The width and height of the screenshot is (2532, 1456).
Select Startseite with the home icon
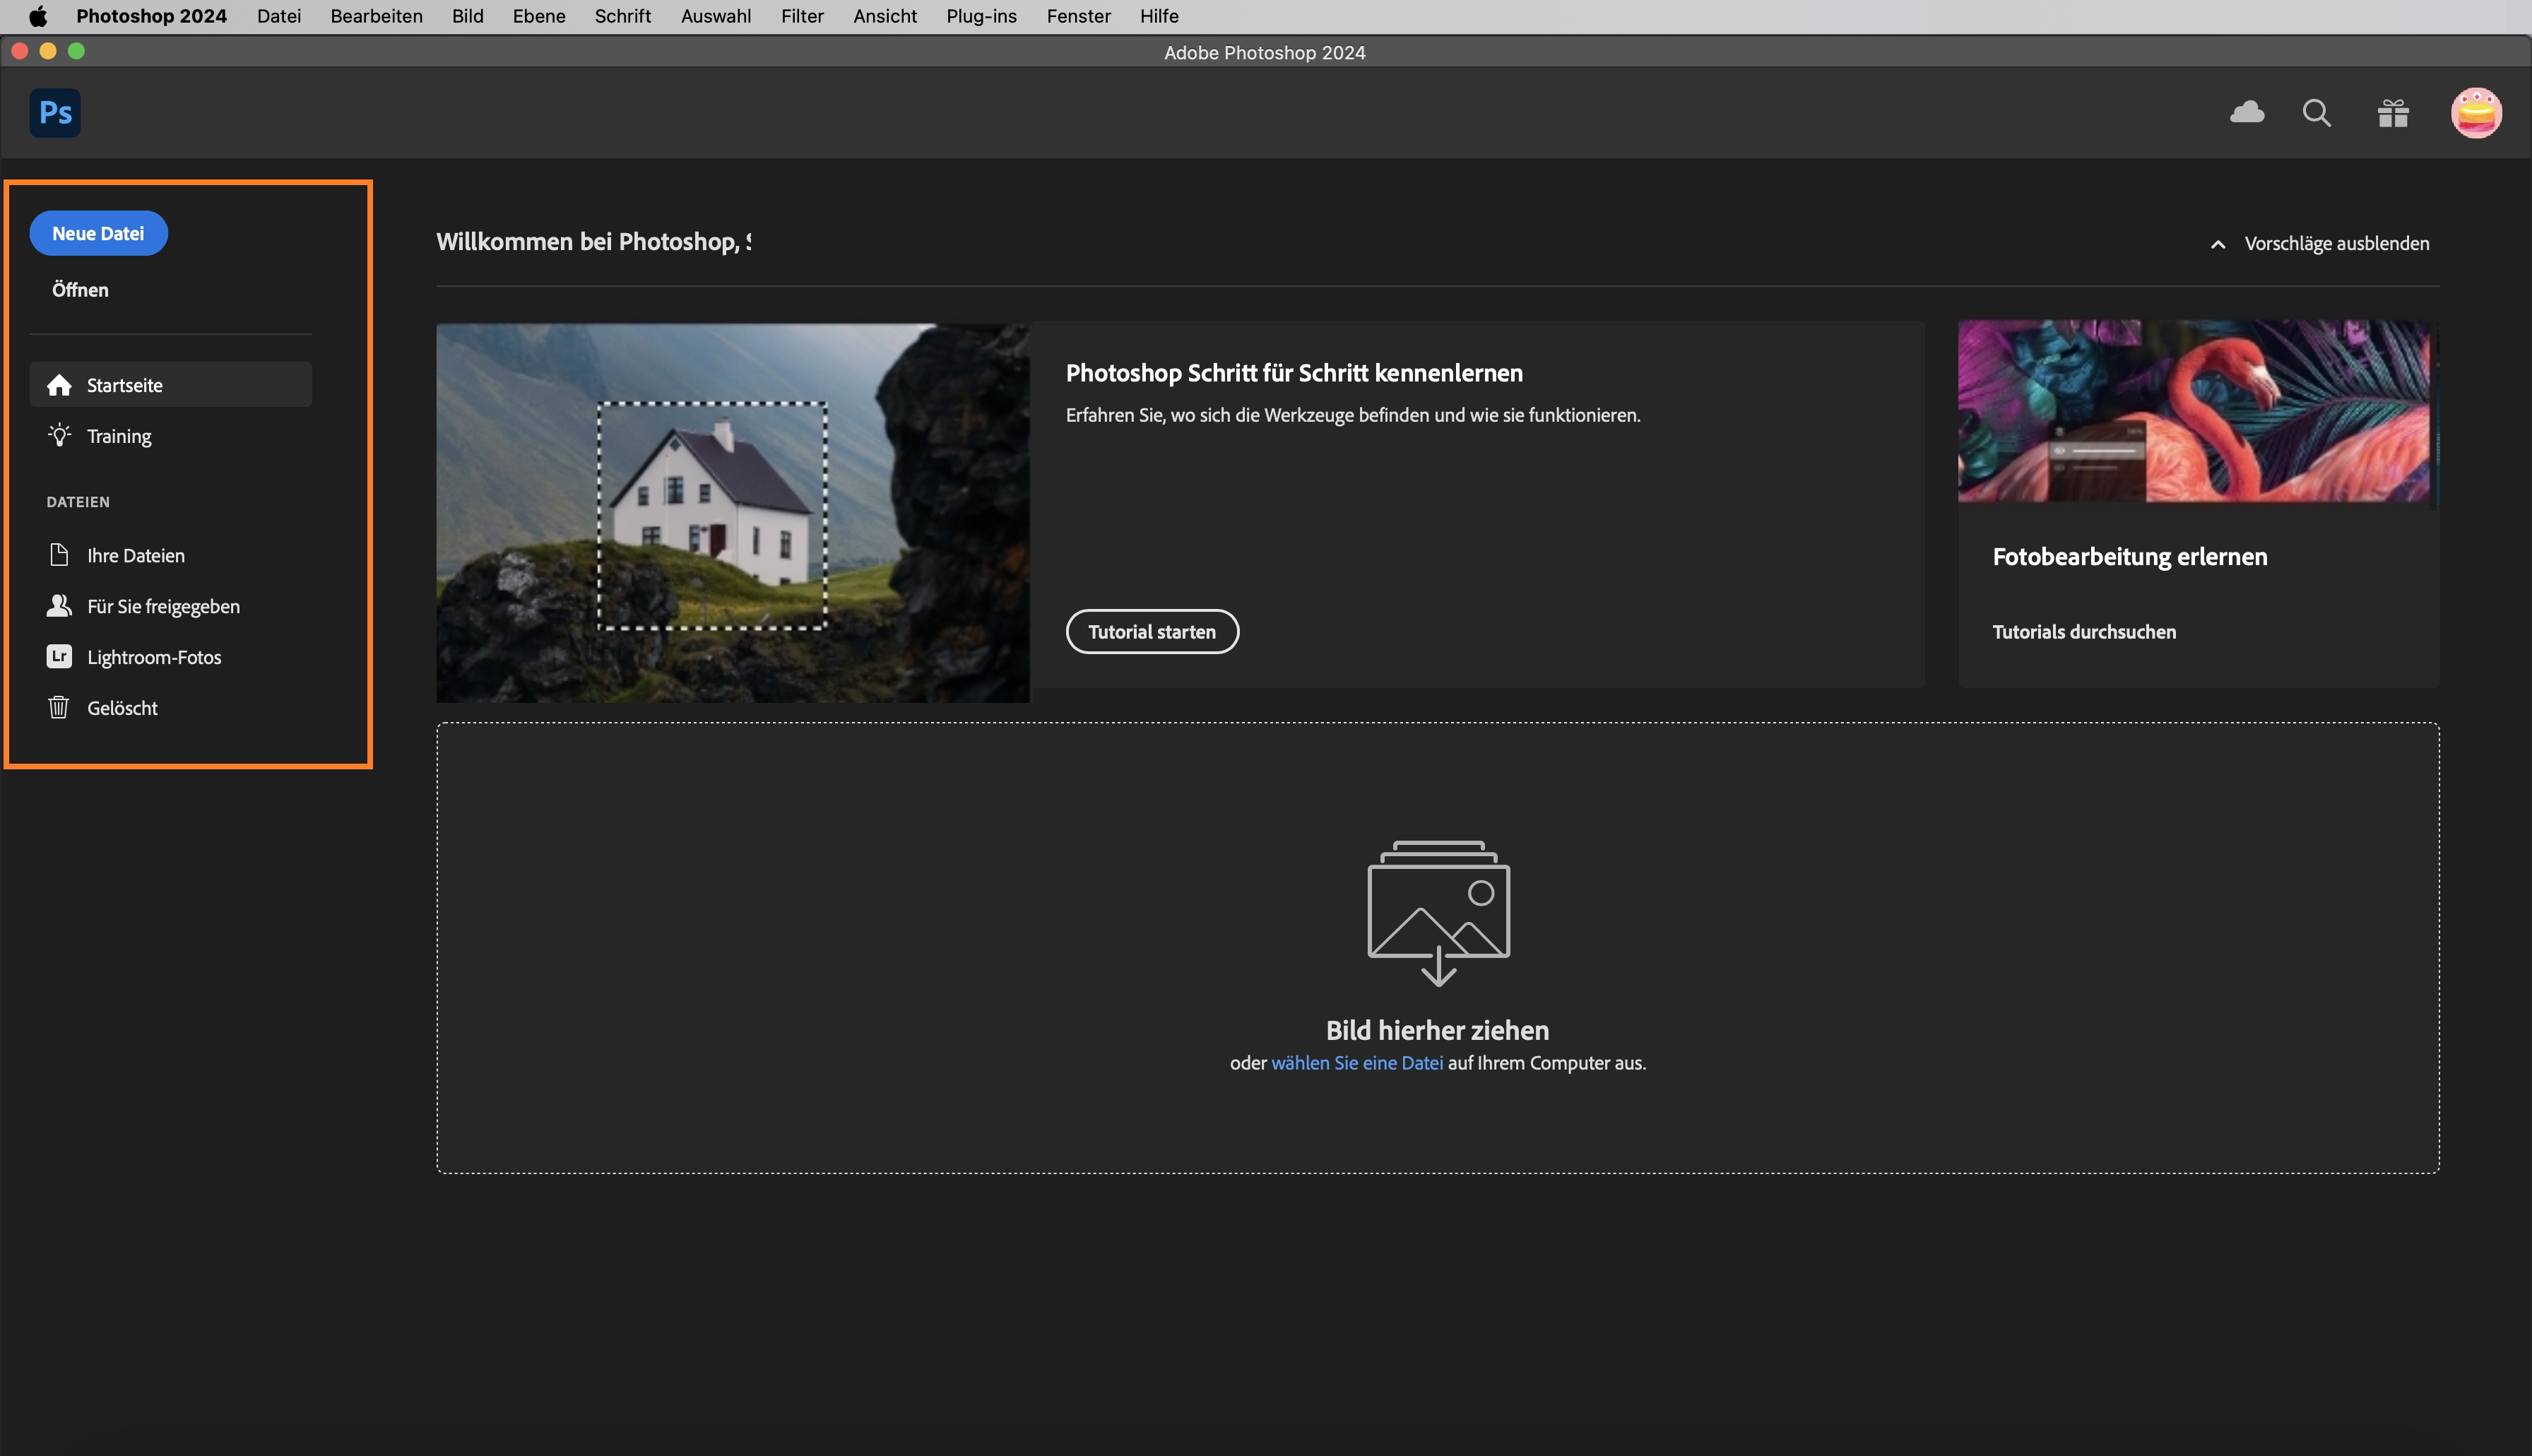pyautogui.click(x=126, y=384)
